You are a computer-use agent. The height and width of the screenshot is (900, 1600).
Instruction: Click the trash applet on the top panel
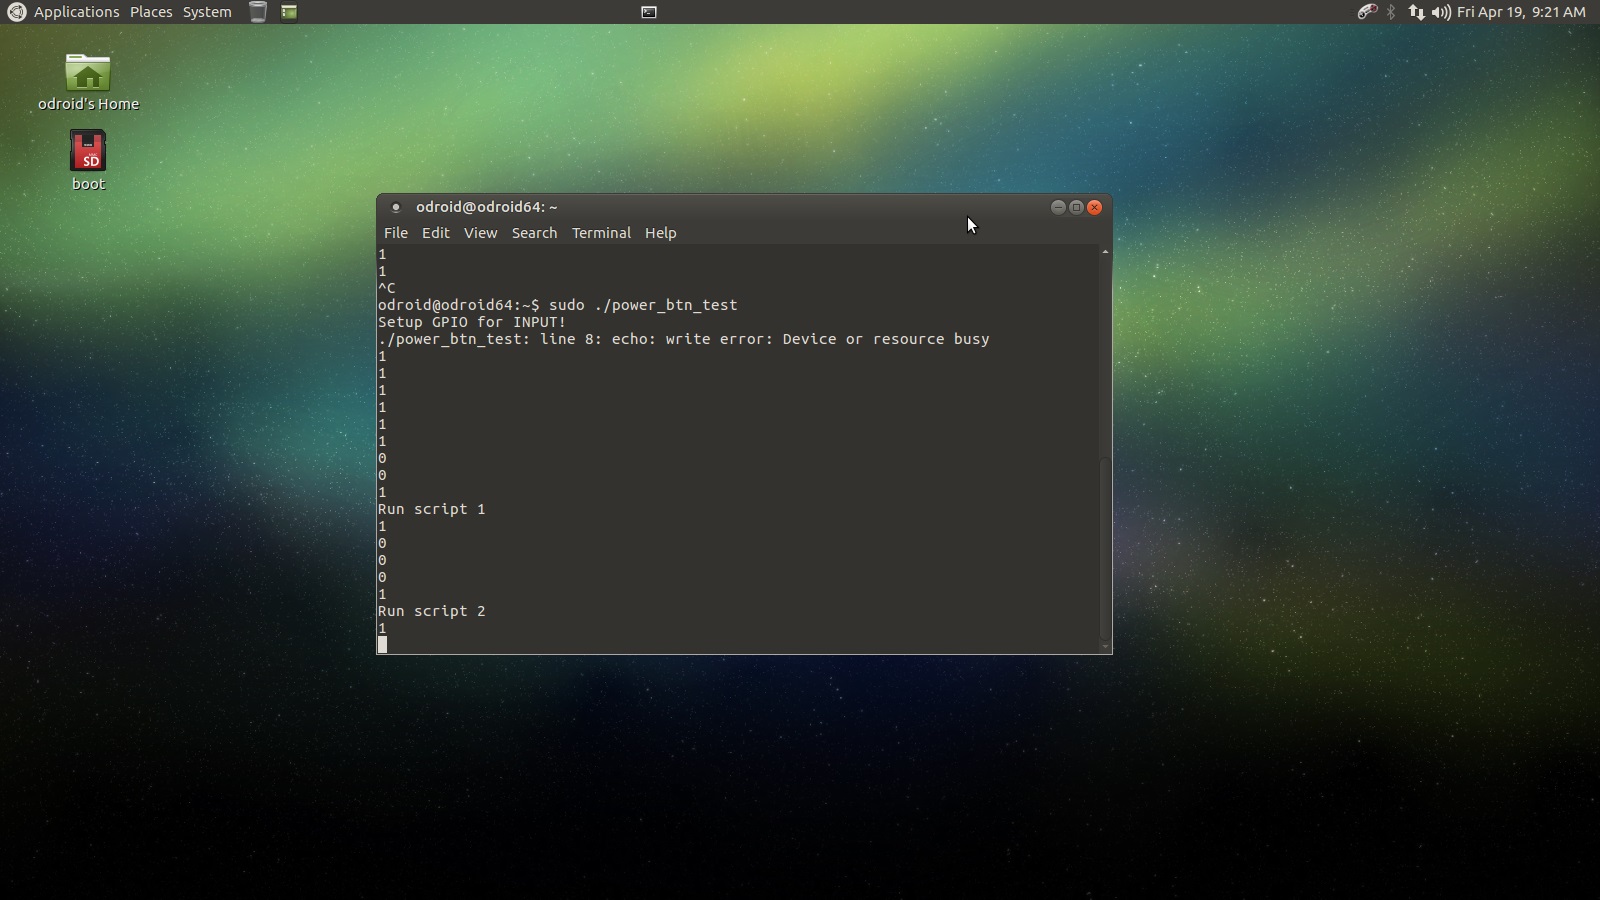pyautogui.click(x=258, y=12)
